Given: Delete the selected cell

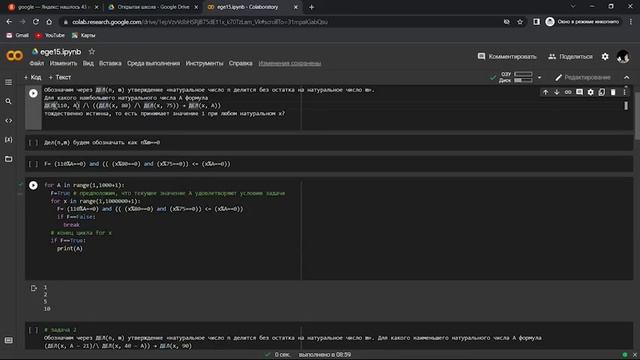Looking at the screenshot, I should [613, 92].
